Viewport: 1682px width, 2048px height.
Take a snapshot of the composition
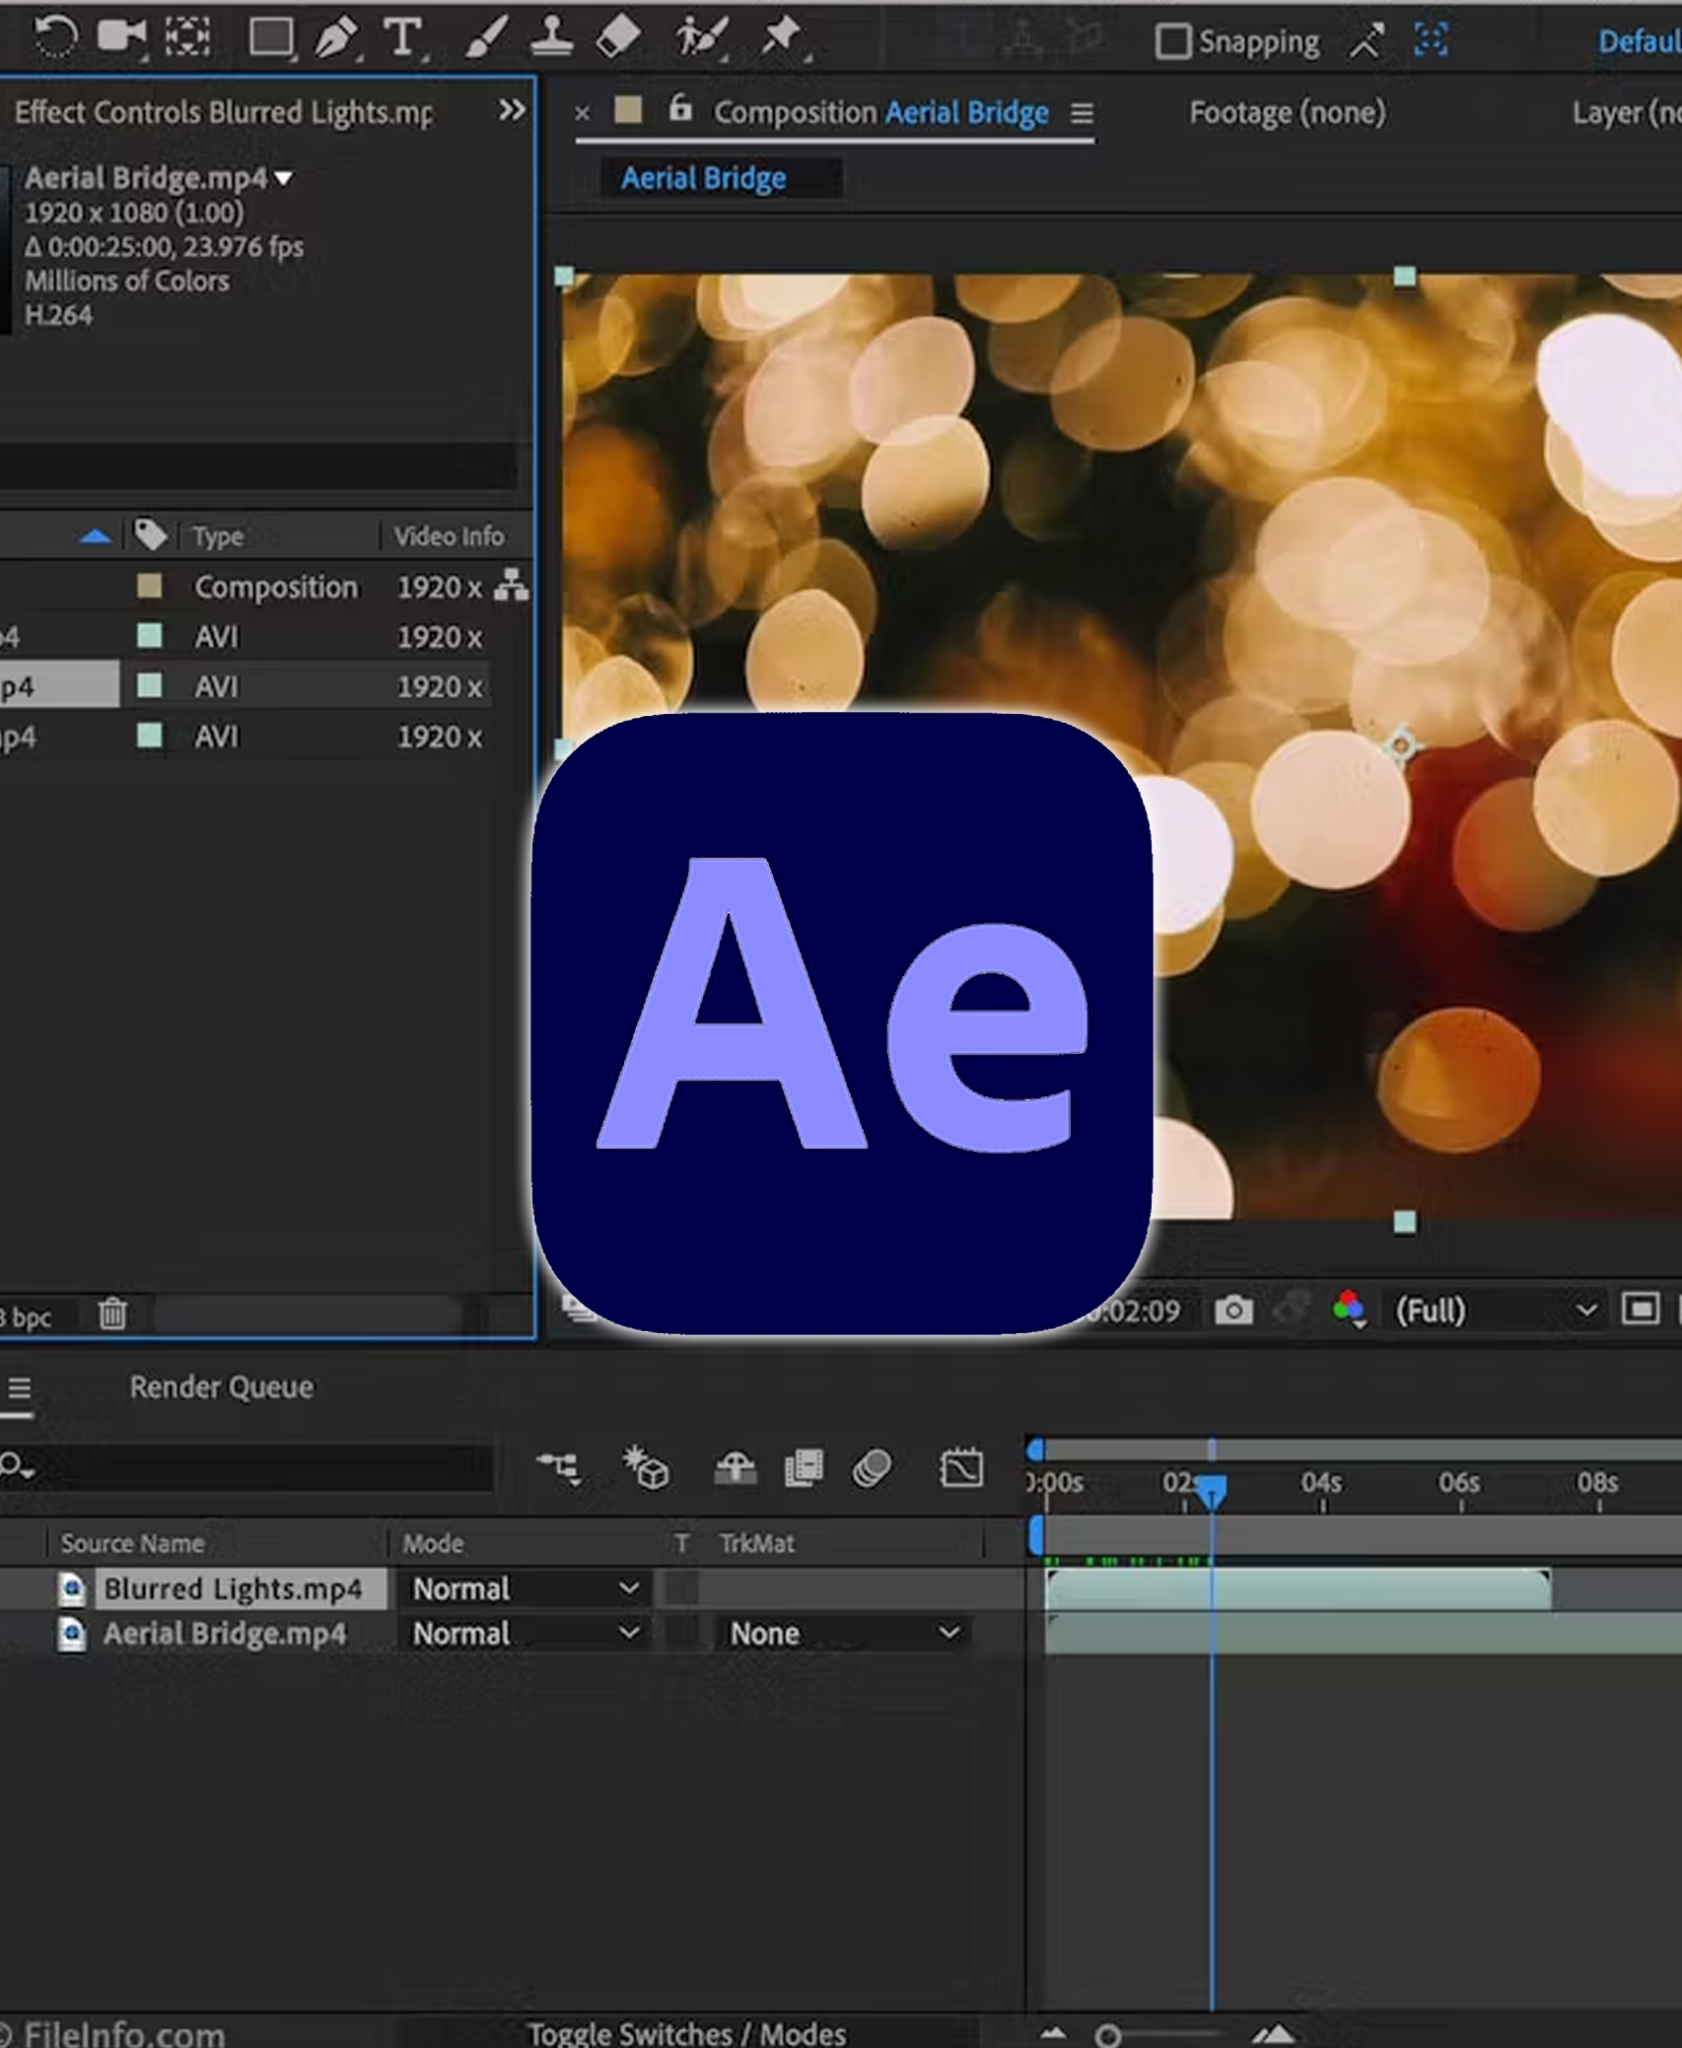tap(1237, 1311)
